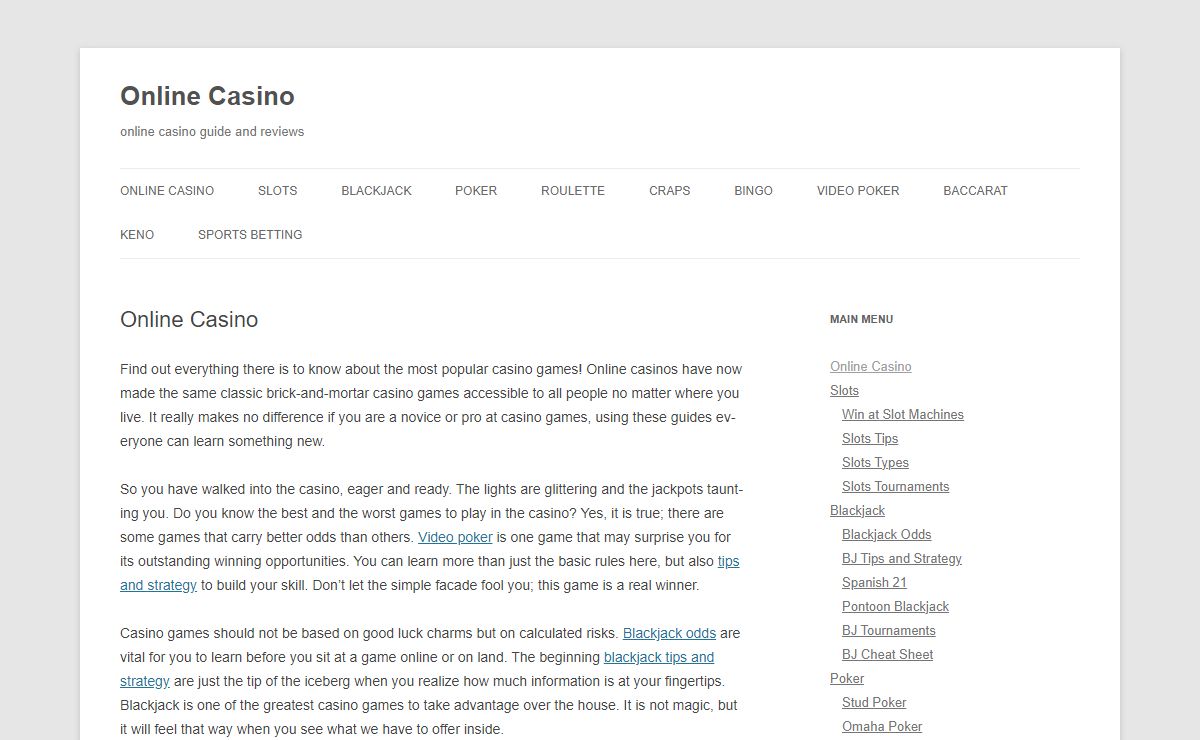Open Blackjack in the sidebar main menu
Image resolution: width=1200 pixels, height=740 pixels.
point(857,511)
